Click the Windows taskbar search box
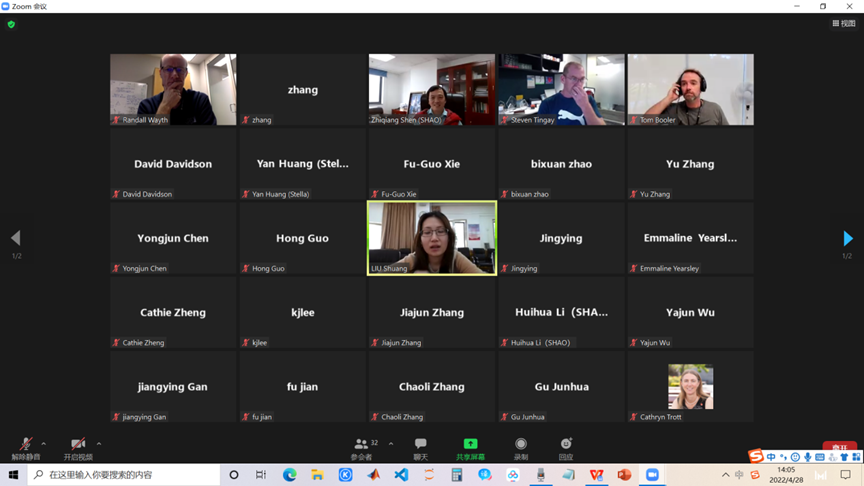Screen dimensions: 864x486 tap(124, 475)
